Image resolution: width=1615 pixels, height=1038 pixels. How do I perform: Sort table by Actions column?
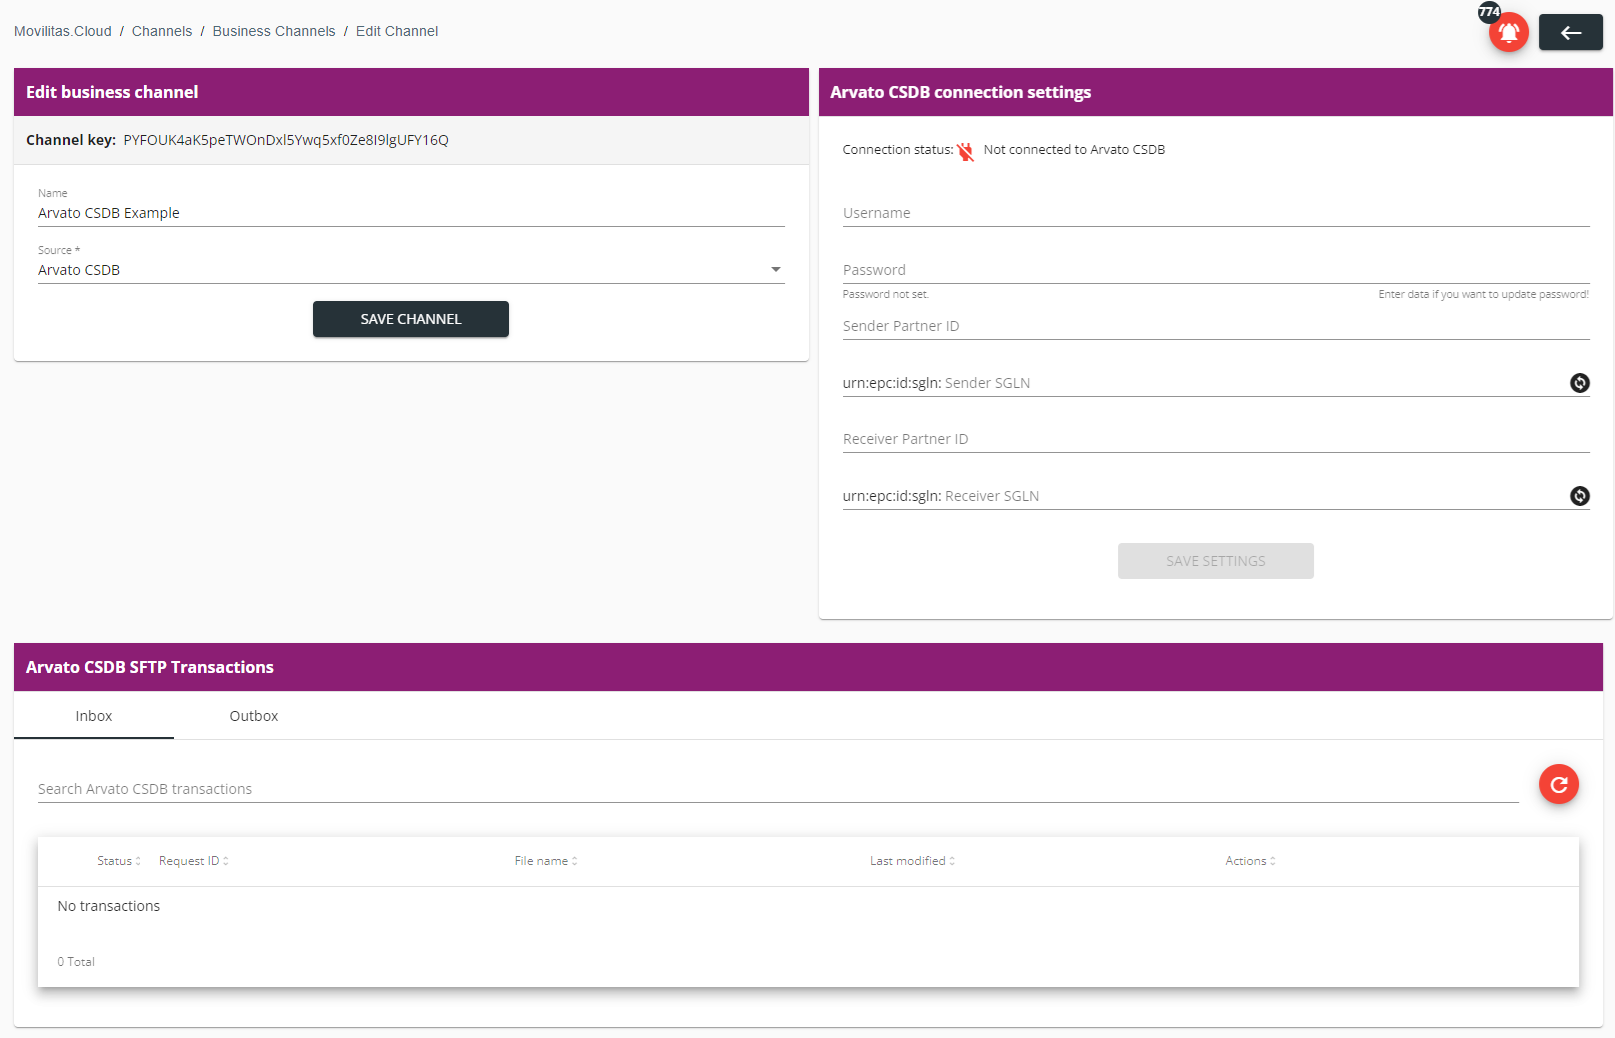click(x=1250, y=861)
